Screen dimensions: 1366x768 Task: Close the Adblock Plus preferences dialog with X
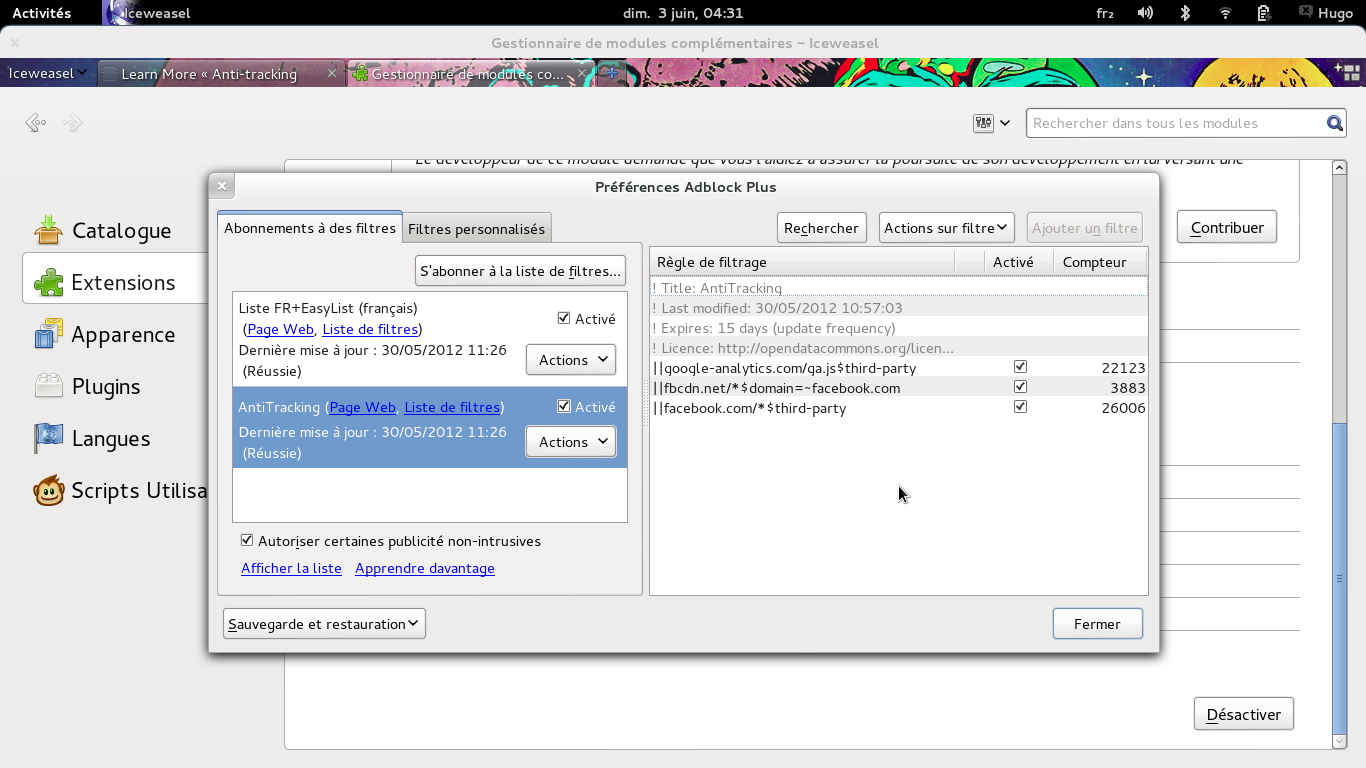[222, 186]
